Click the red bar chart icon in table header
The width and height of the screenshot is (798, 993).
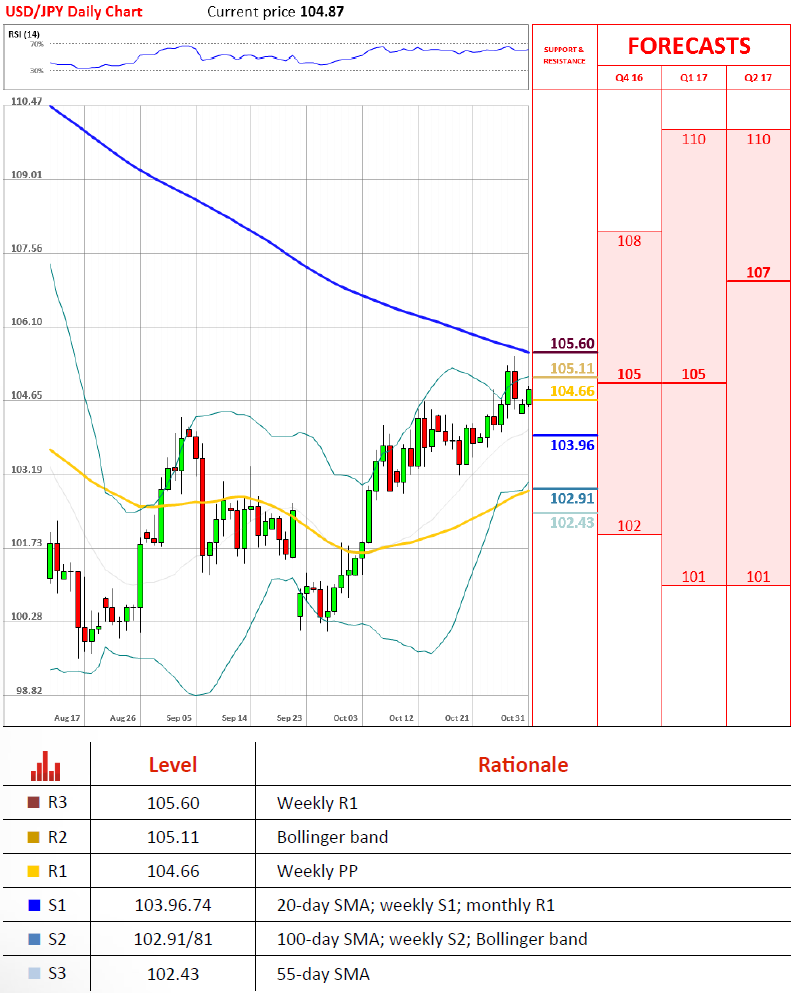(46, 766)
